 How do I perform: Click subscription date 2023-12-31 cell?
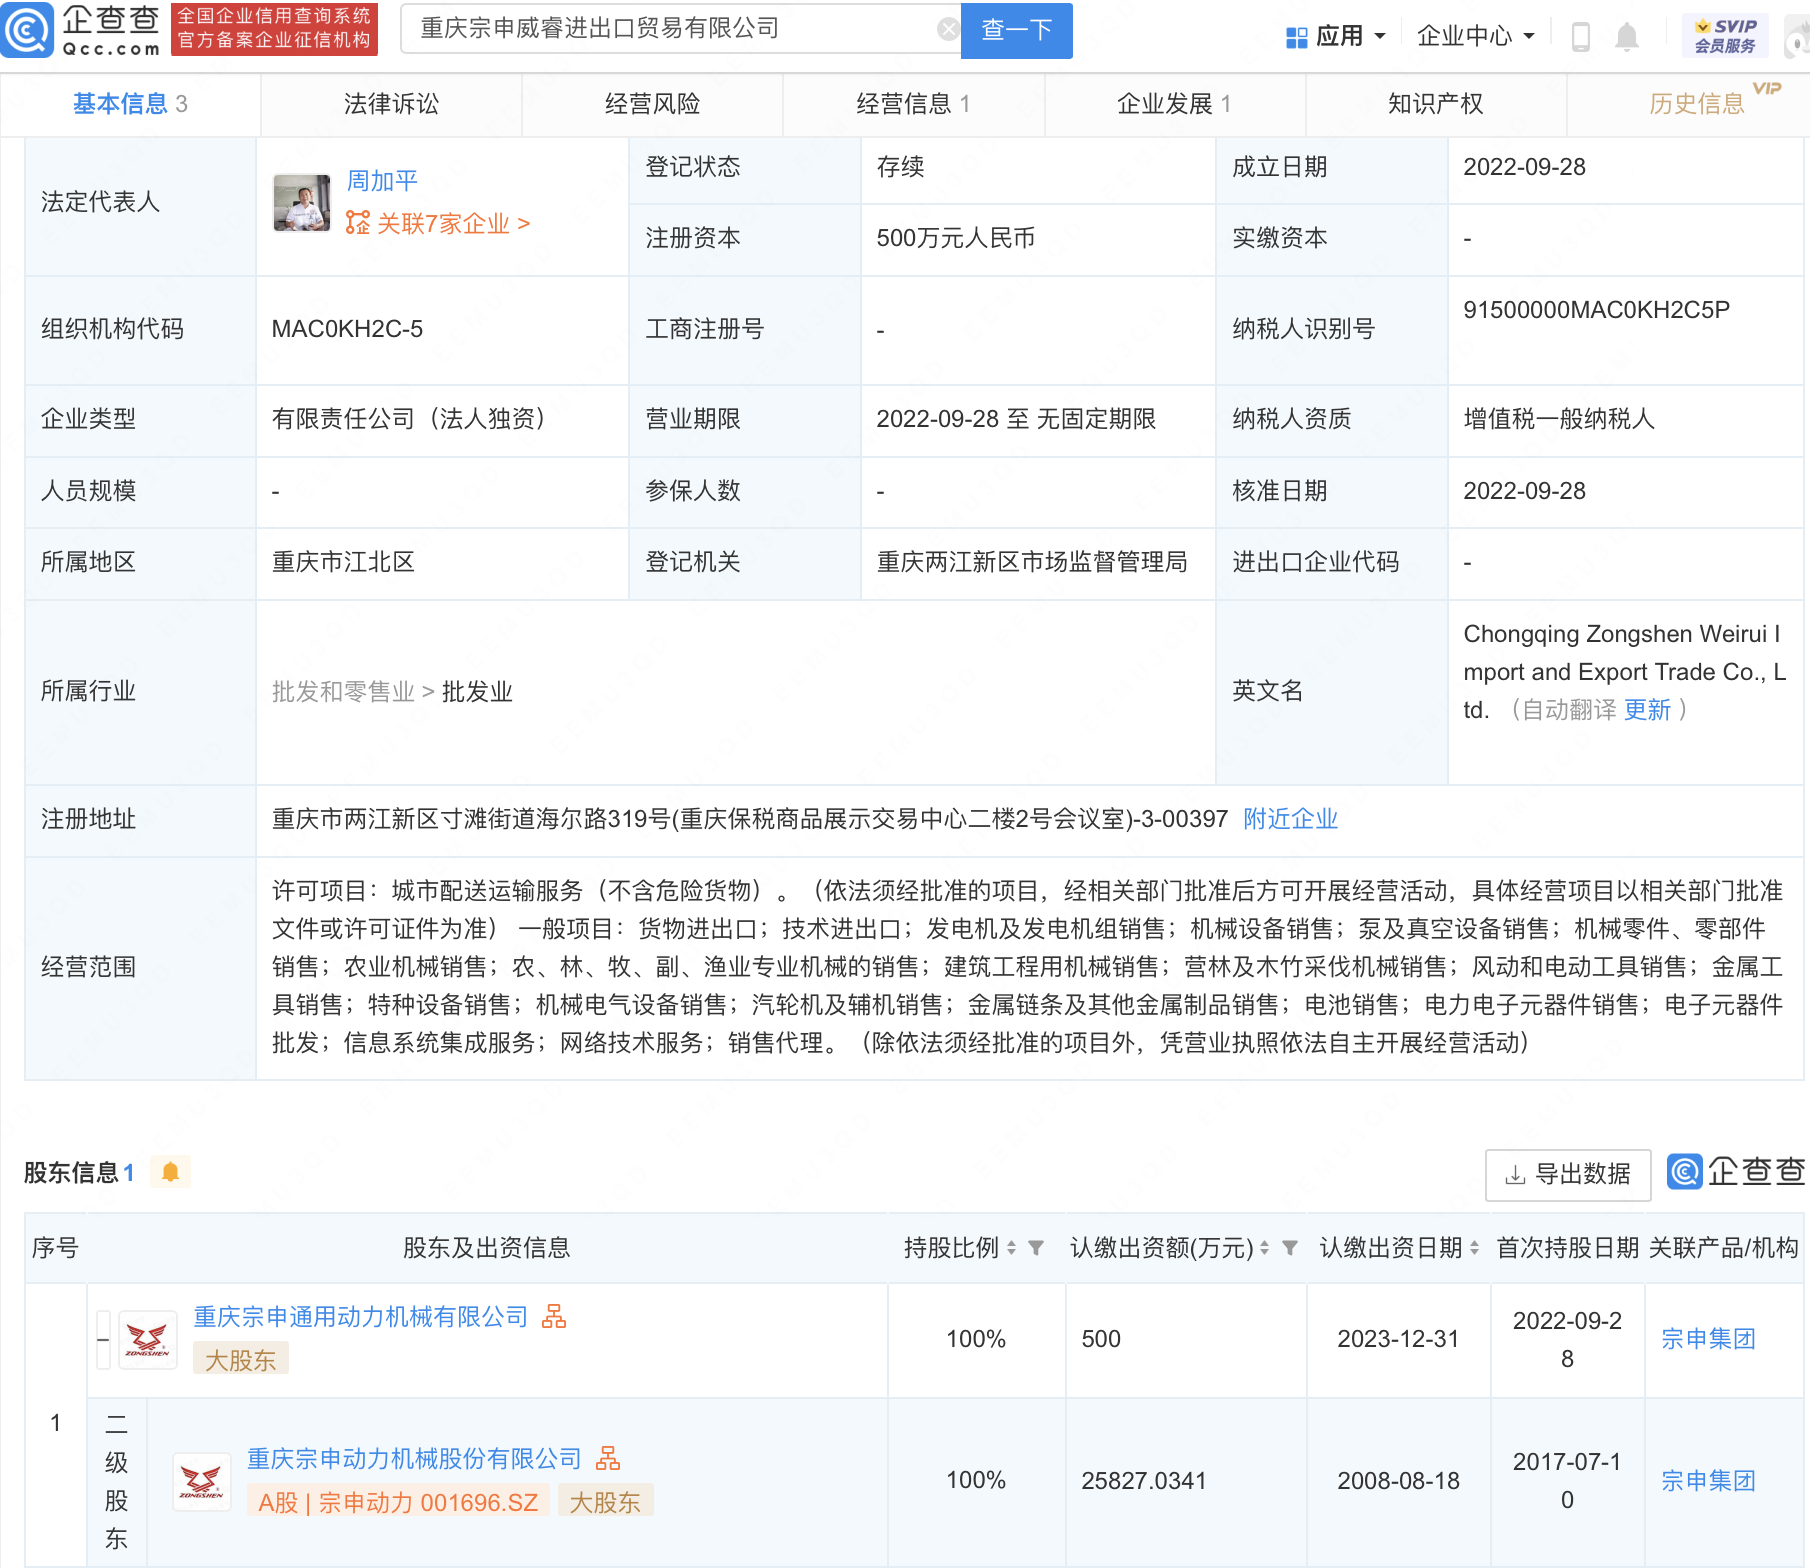tap(1398, 1339)
